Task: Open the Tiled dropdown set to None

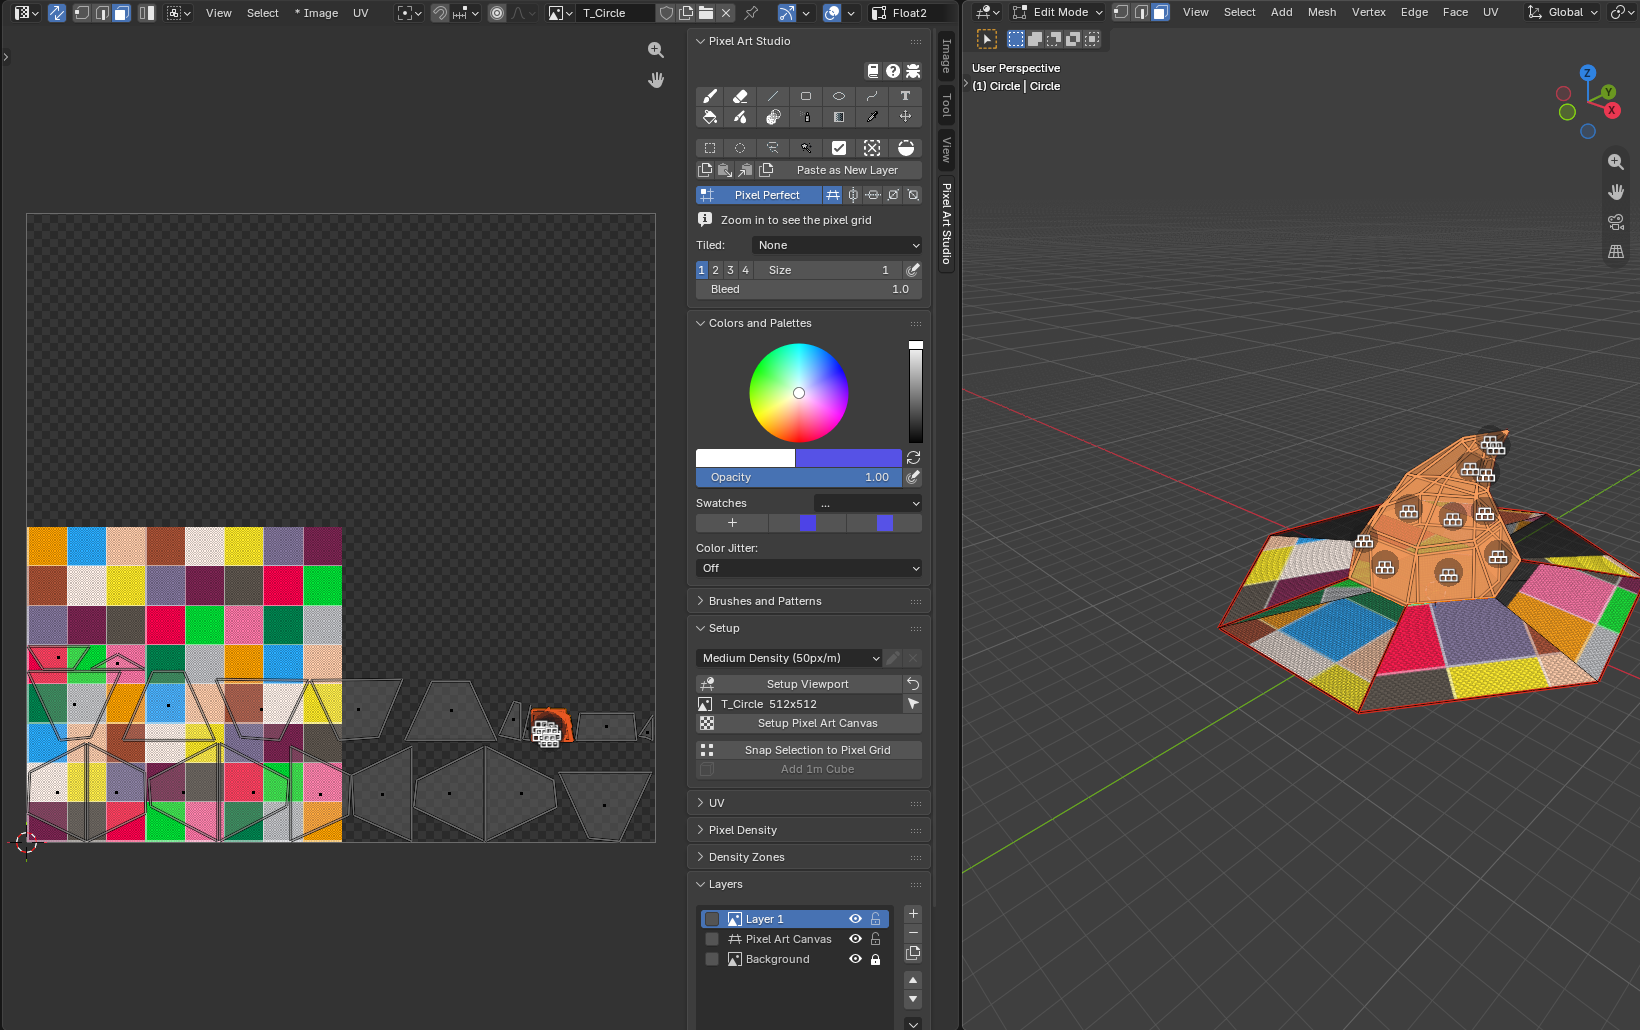Action: pyautogui.click(x=837, y=245)
